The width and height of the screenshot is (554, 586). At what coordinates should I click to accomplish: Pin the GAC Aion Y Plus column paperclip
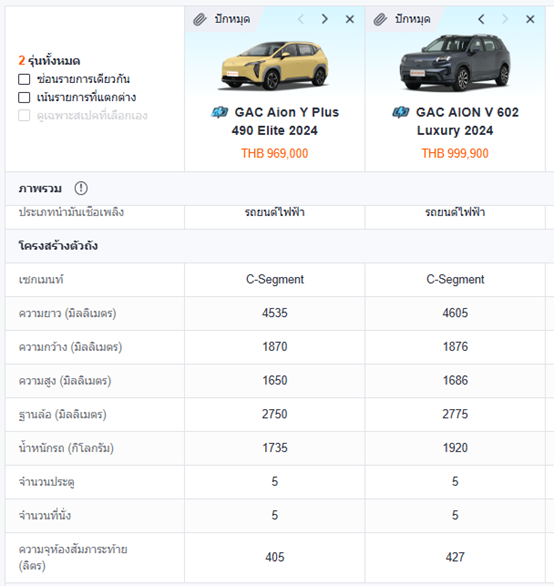(x=221, y=19)
